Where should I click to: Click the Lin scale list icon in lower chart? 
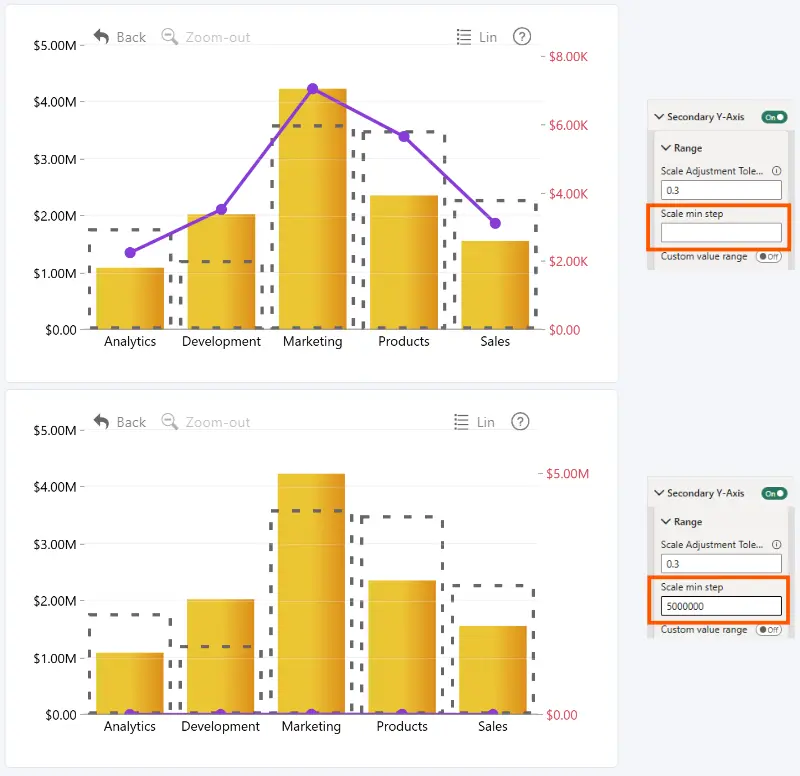(461, 422)
